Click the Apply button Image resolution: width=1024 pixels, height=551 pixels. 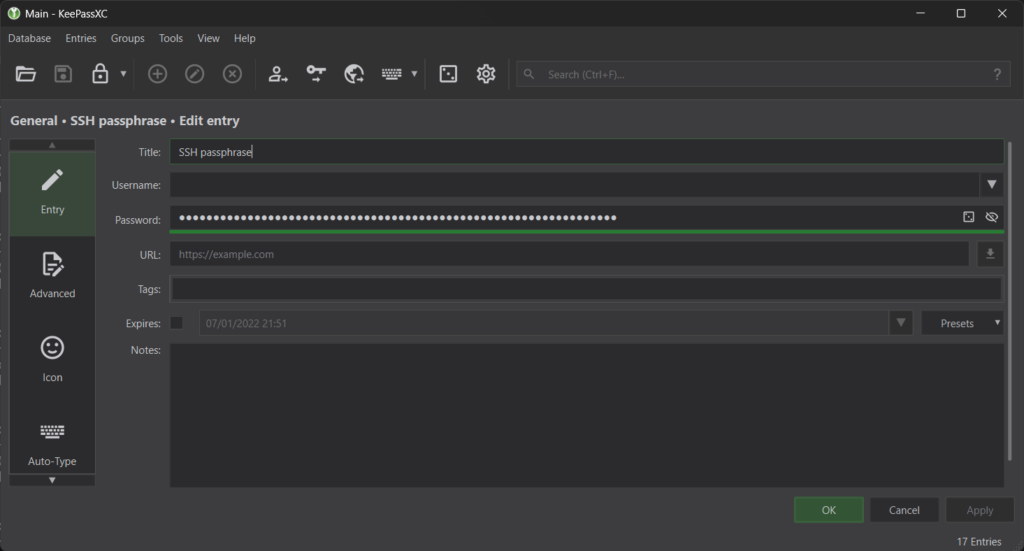pos(980,510)
